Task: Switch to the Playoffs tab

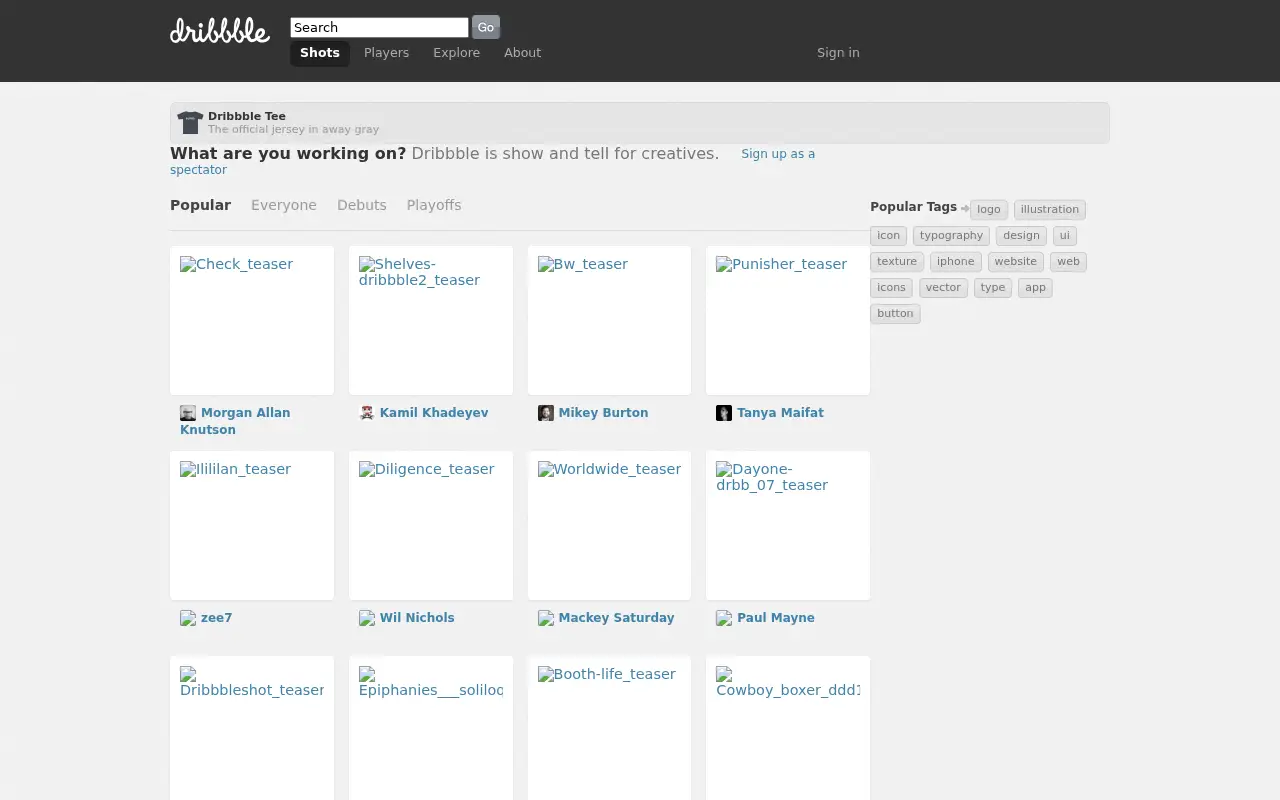Action: (434, 205)
